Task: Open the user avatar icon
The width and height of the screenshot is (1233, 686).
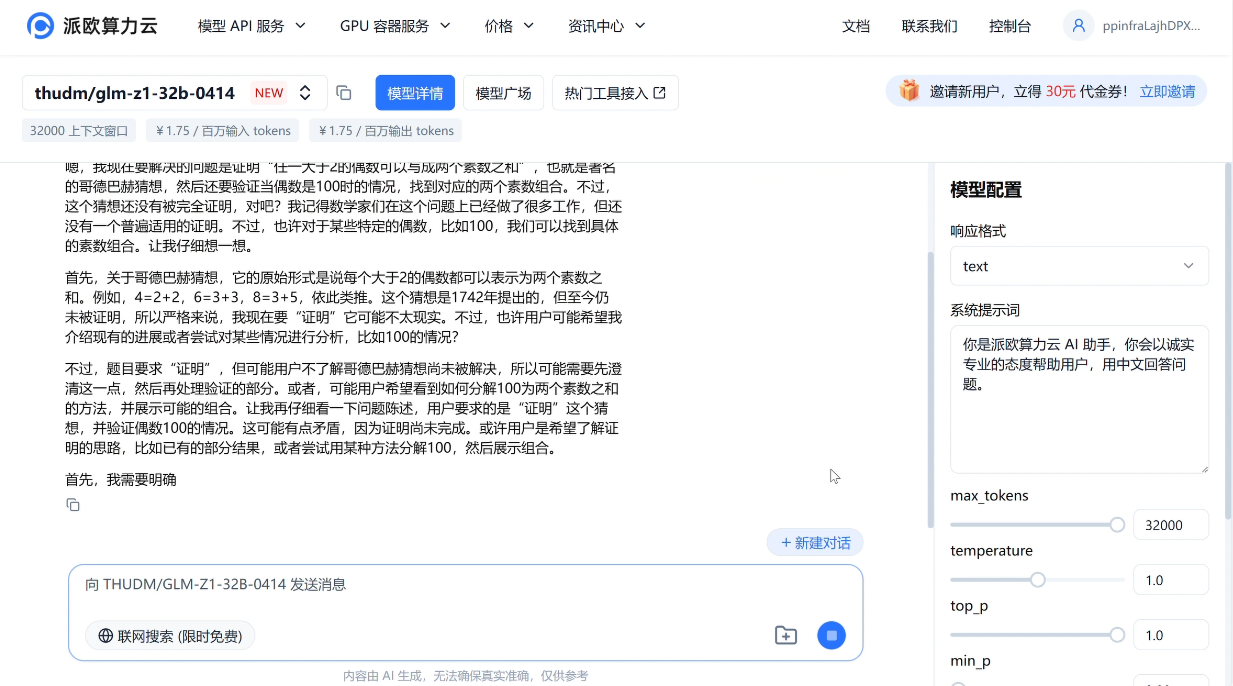Action: coord(1078,26)
